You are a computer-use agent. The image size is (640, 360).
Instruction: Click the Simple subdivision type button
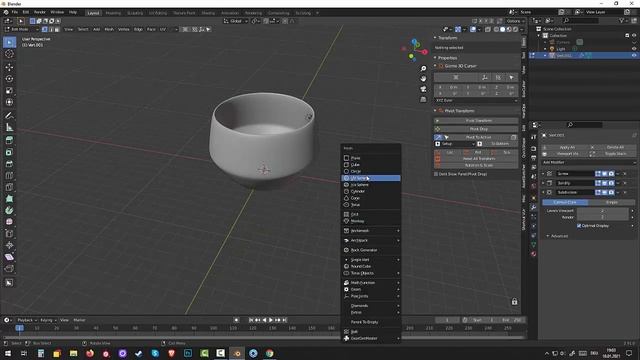point(612,202)
